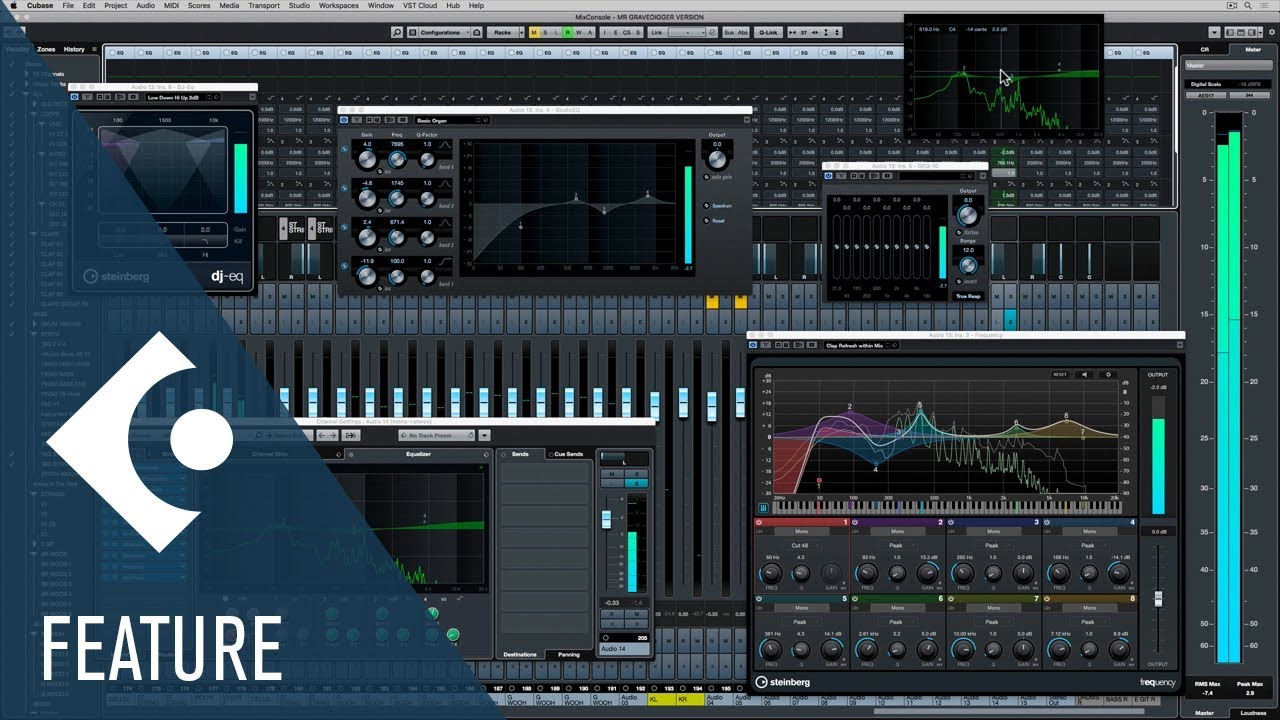The image size is (1280, 720).
Task: Open the Frequency plugin settings gear icon
Action: click(1108, 374)
